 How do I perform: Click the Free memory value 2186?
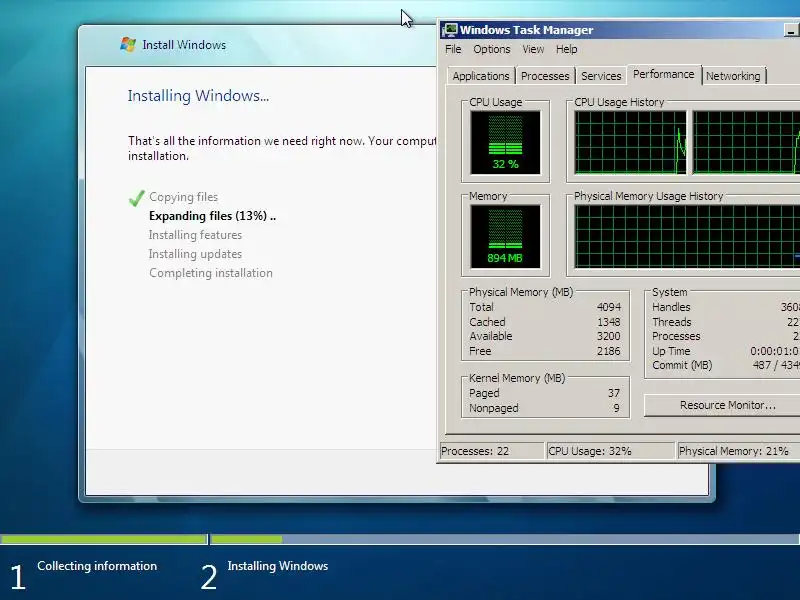click(609, 351)
